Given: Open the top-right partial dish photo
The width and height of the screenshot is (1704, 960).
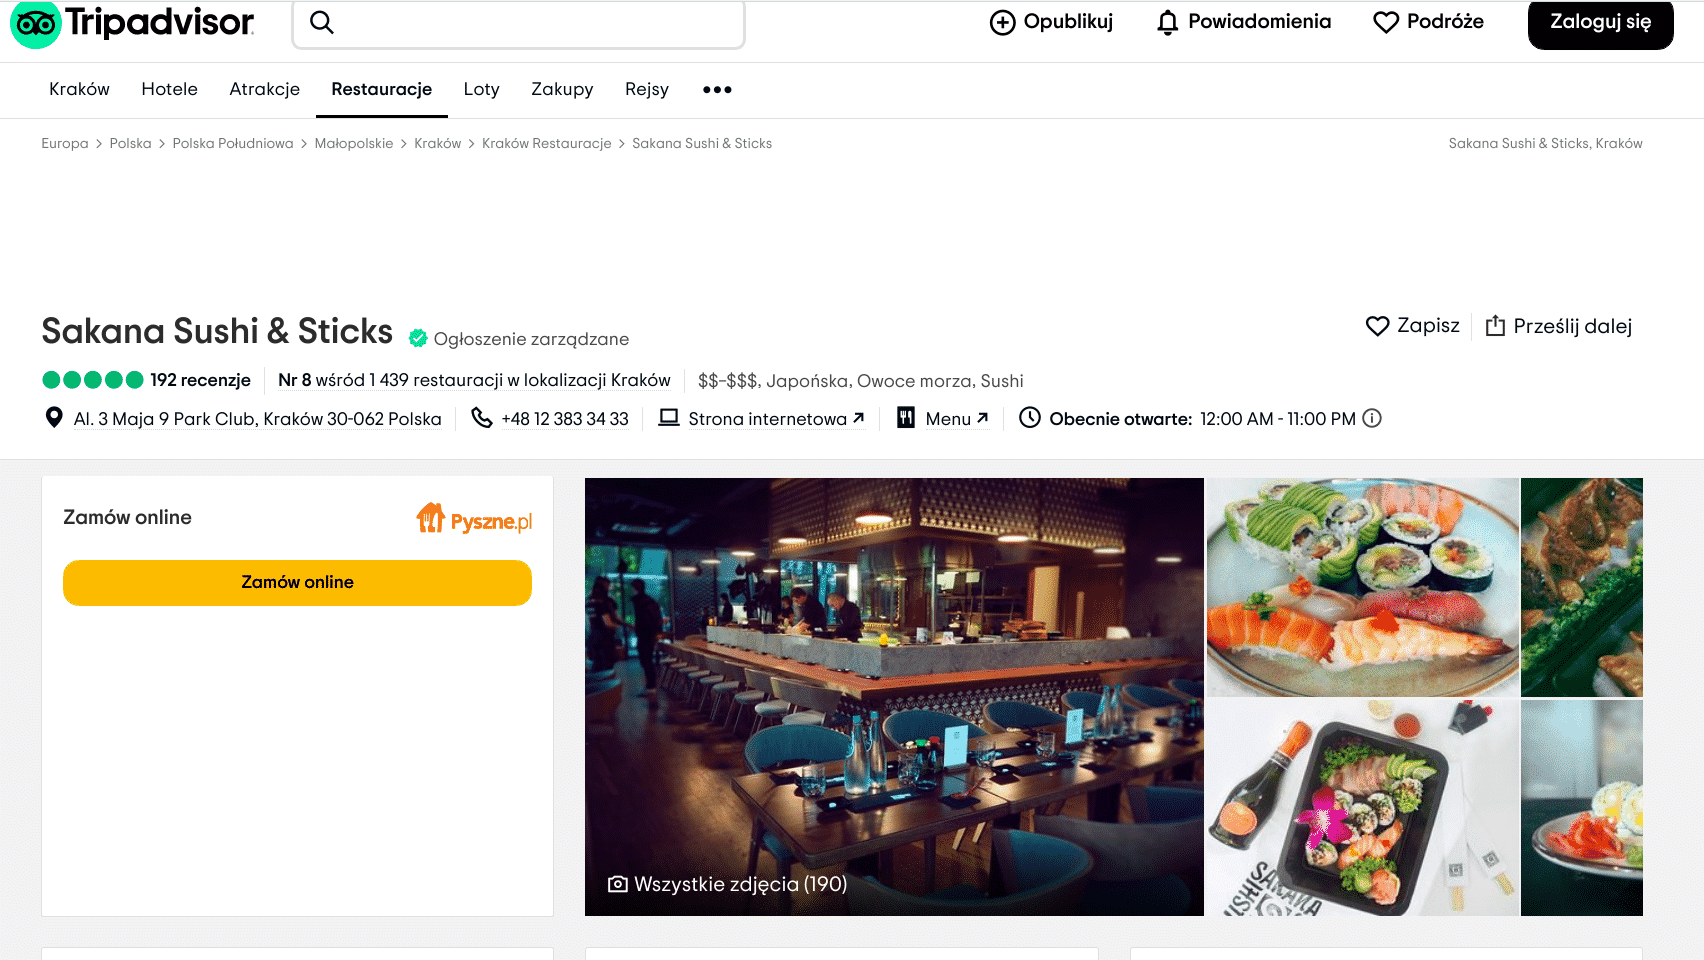Looking at the screenshot, I should 1582,587.
